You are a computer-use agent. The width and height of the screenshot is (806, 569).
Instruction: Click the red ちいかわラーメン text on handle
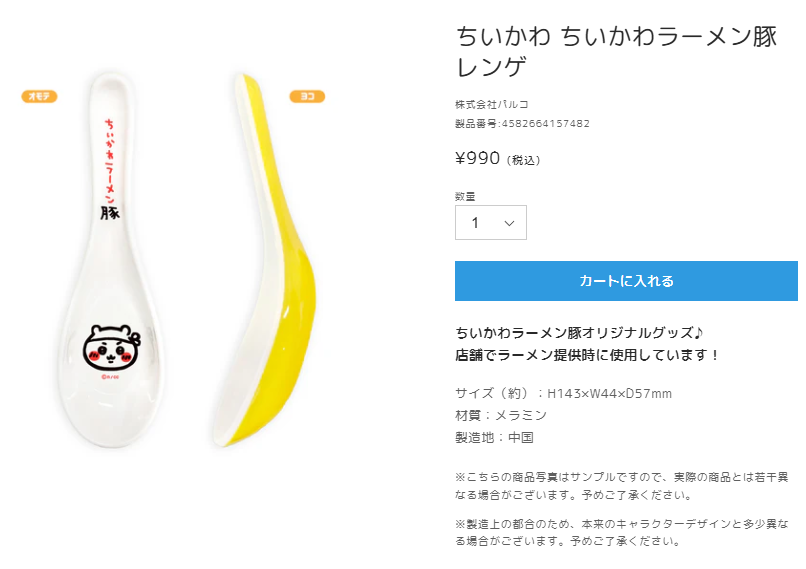pos(109,161)
